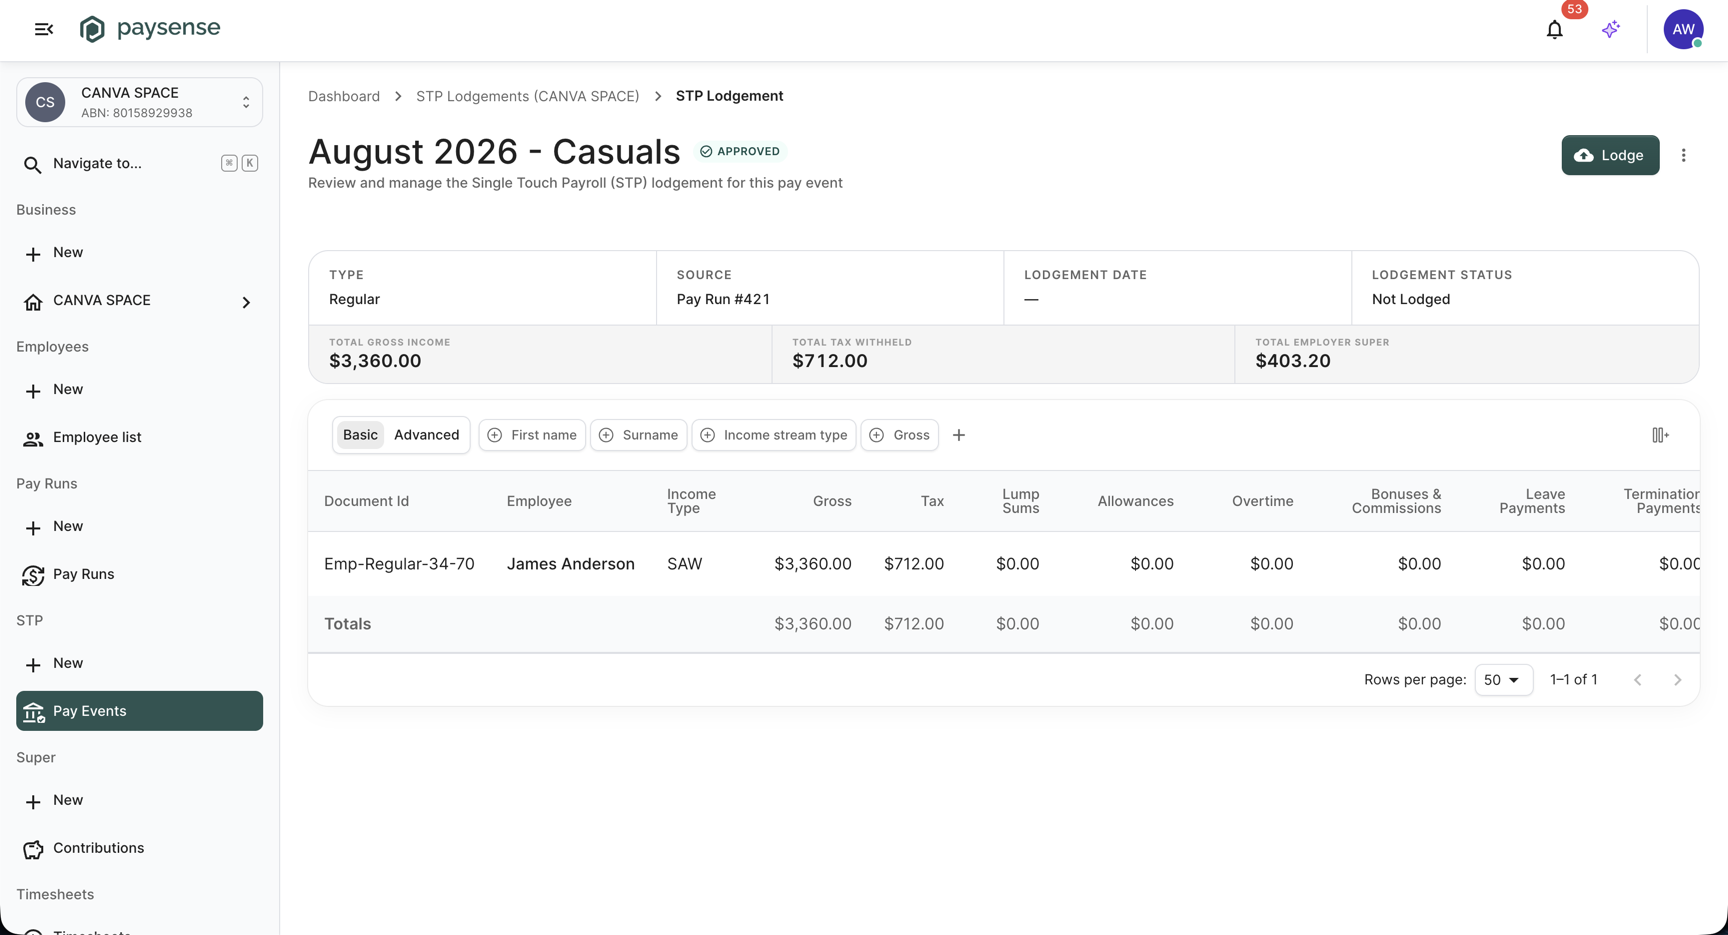Click Pay Run #421 source value

723,299
